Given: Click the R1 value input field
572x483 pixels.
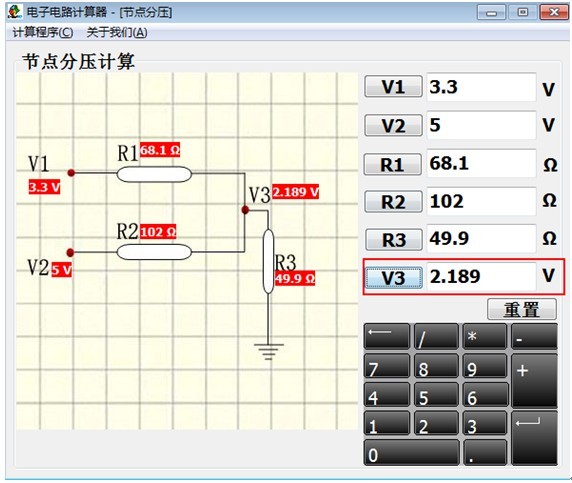Looking at the screenshot, I should (481, 163).
